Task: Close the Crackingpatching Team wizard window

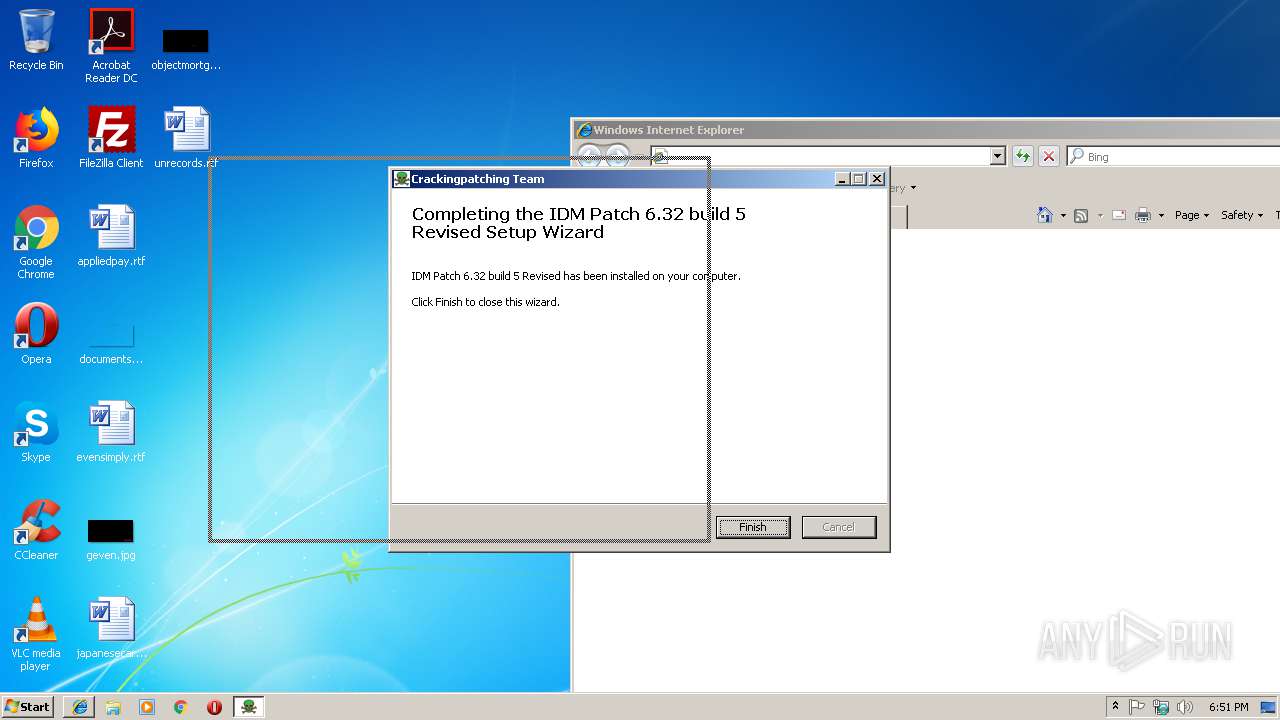Action: (x=877, y=179)
